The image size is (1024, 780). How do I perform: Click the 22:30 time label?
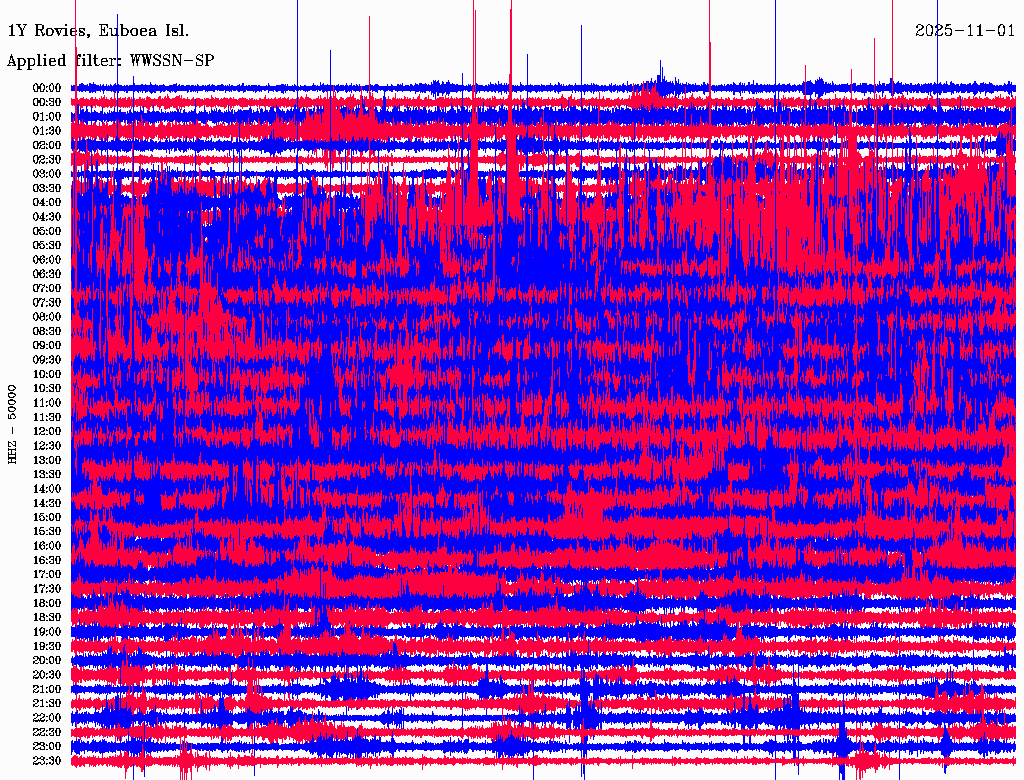coord(48,732)
